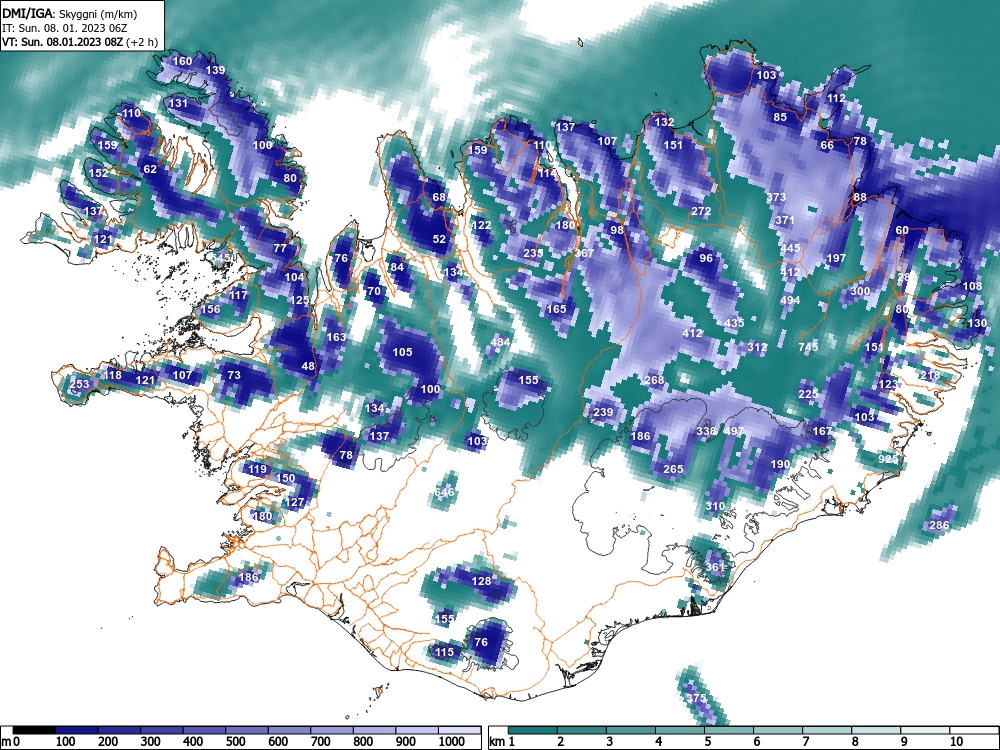This screenshot has width=1000, height=750.
Task: Click the visibility value '139' on the map
Action: [x=216, y=70]
